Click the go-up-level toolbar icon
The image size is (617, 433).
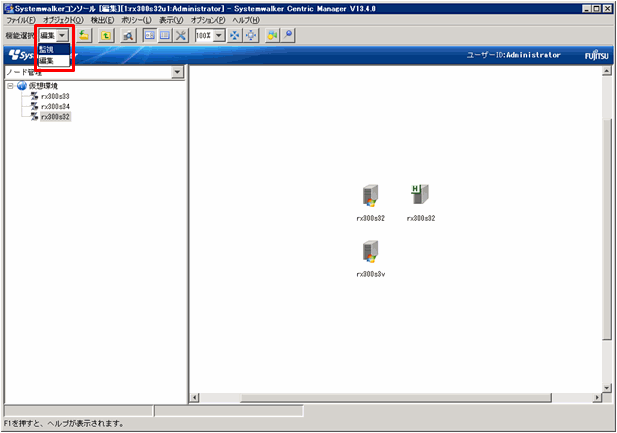click(x=106, y=35)
